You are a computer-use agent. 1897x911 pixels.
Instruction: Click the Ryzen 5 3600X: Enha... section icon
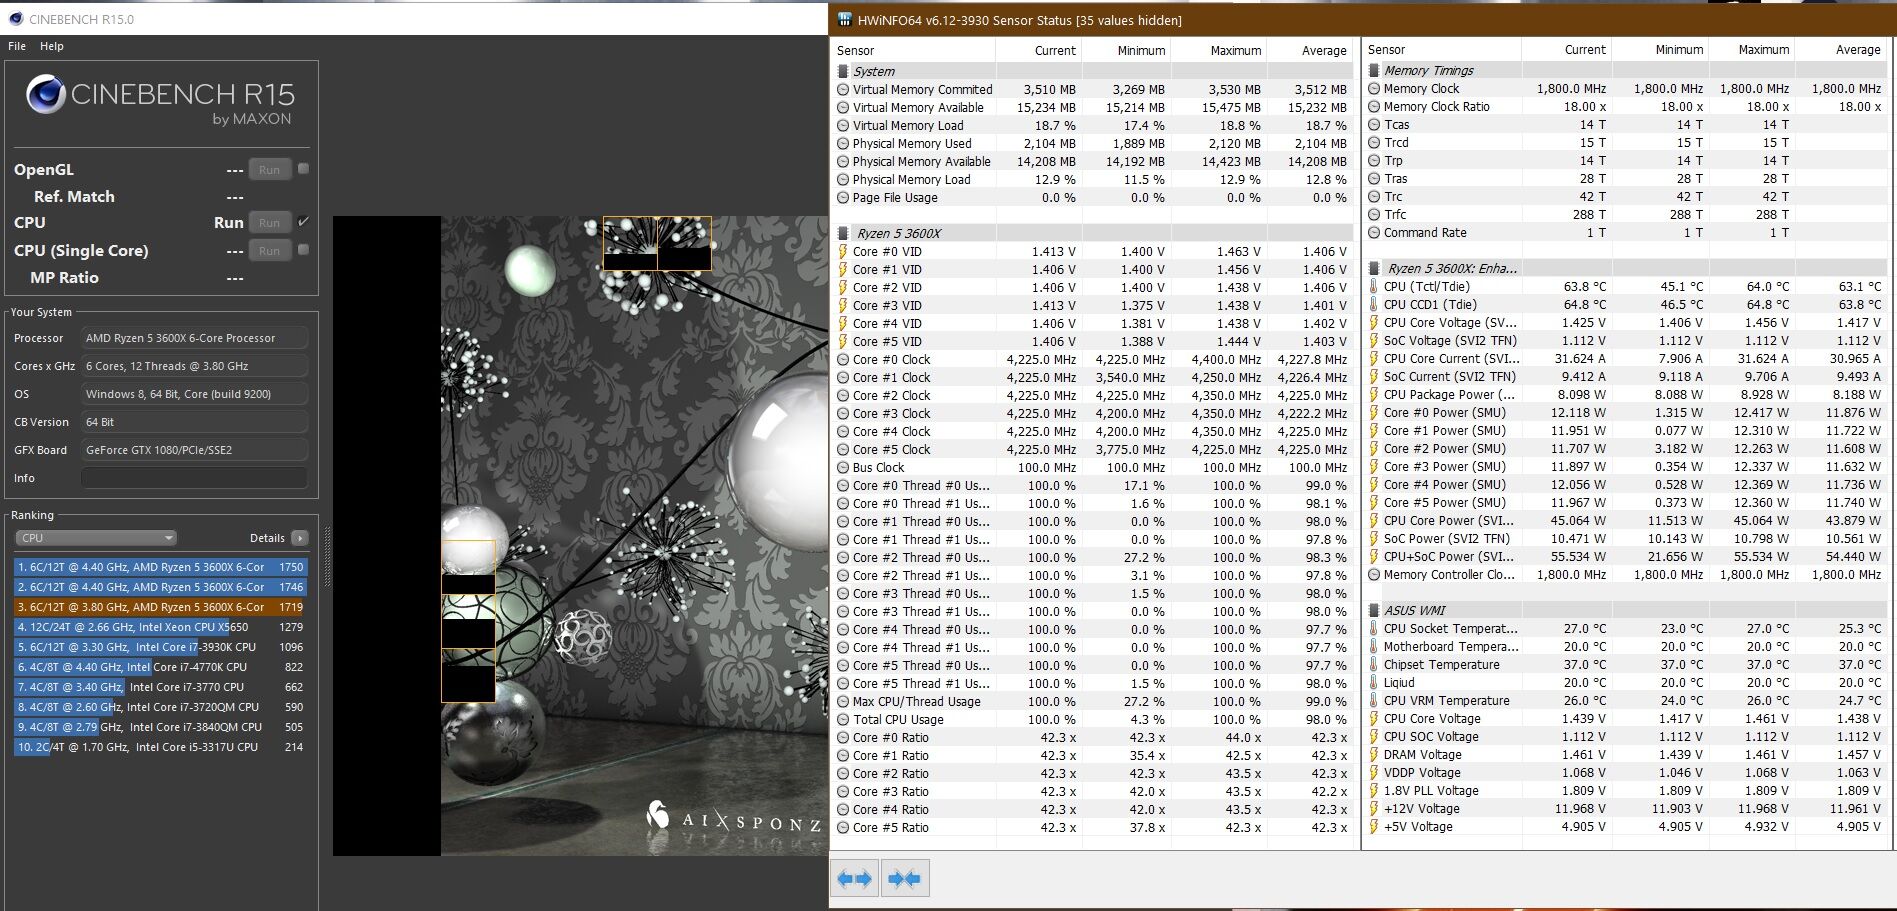[1374, 269]
